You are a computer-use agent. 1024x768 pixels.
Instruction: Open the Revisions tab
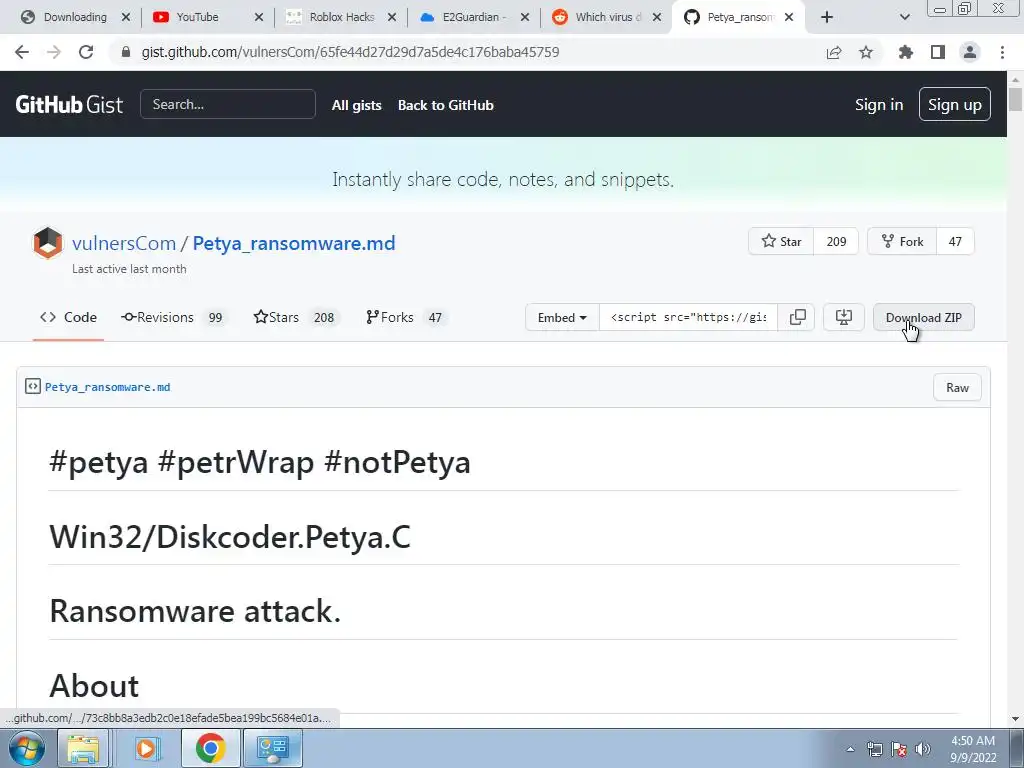174,317
